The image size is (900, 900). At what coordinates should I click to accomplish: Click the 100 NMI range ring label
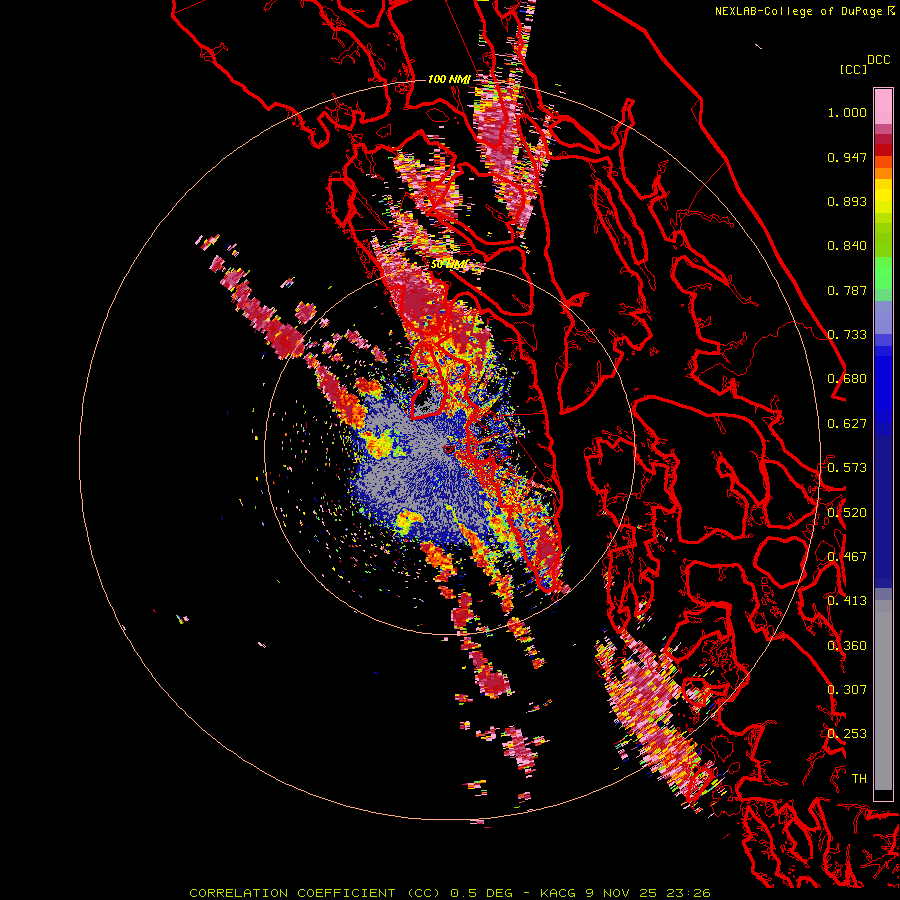(449, 79)
